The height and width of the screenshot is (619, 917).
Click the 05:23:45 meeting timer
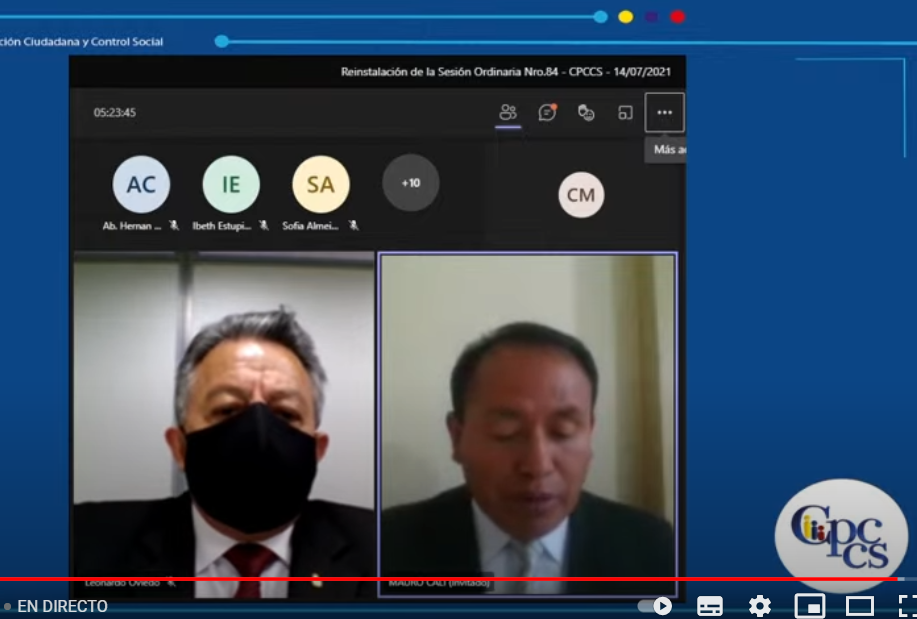point(115,112)
